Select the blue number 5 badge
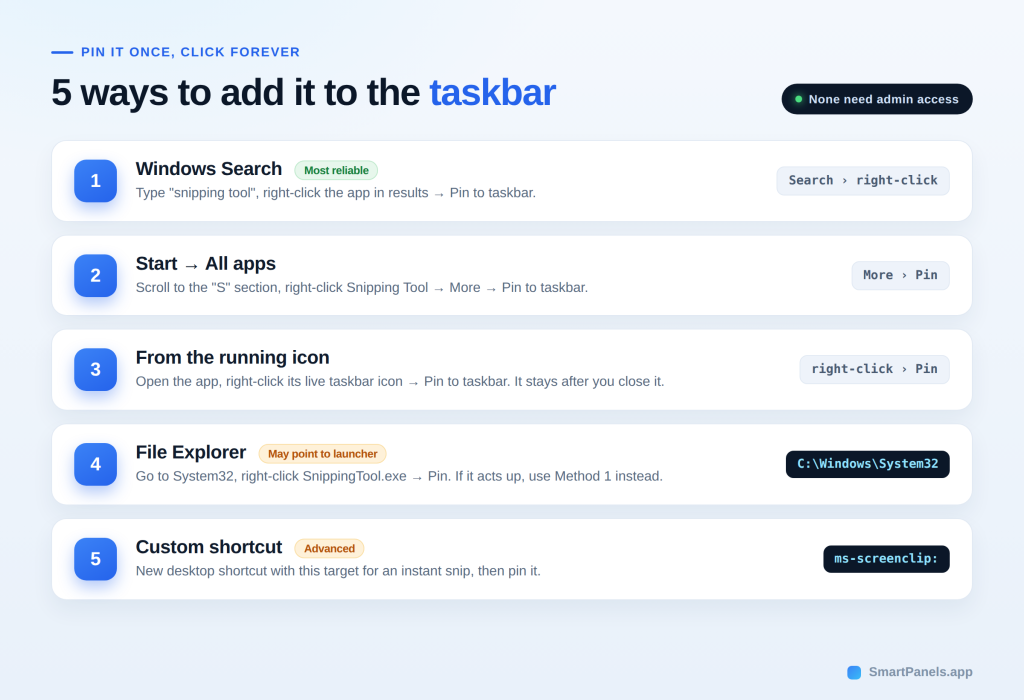The width and height of the screenshot is (1024, 700). (x=95, y=559)
